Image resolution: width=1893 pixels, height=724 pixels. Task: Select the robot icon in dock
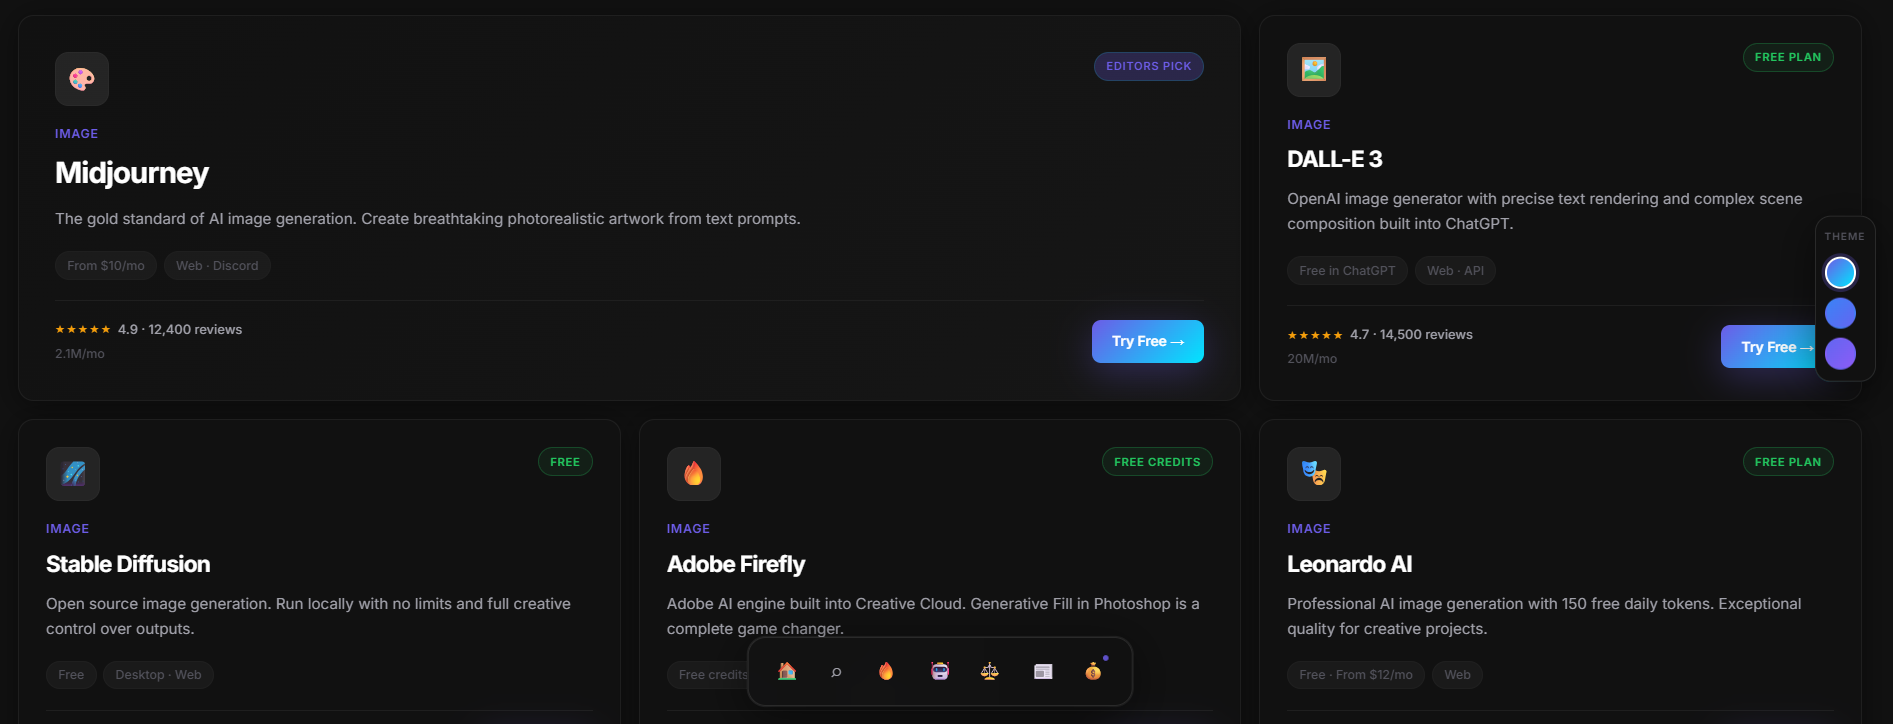(940, 672)
